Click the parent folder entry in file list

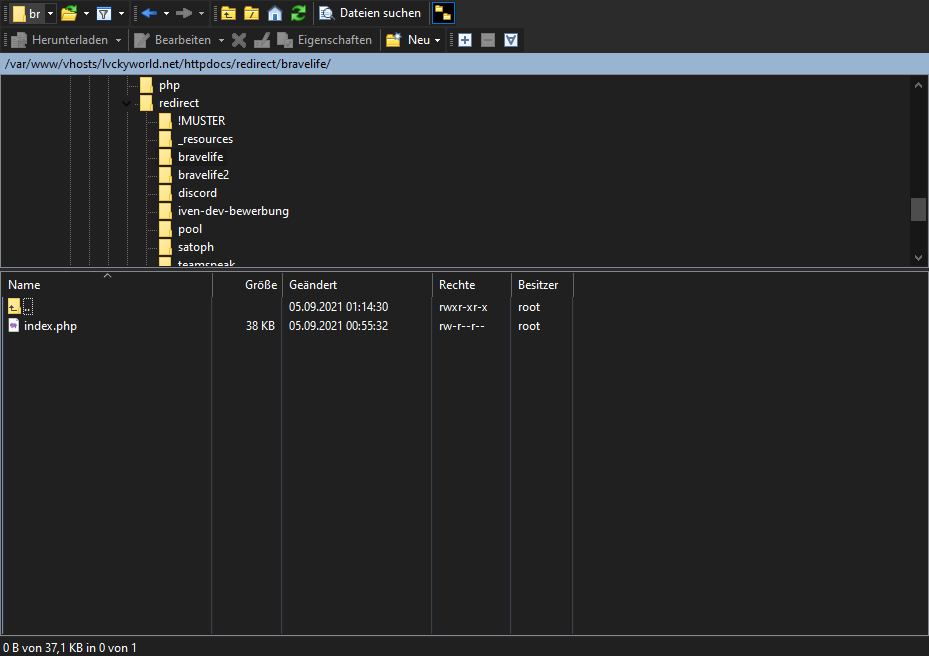point(21,307)
